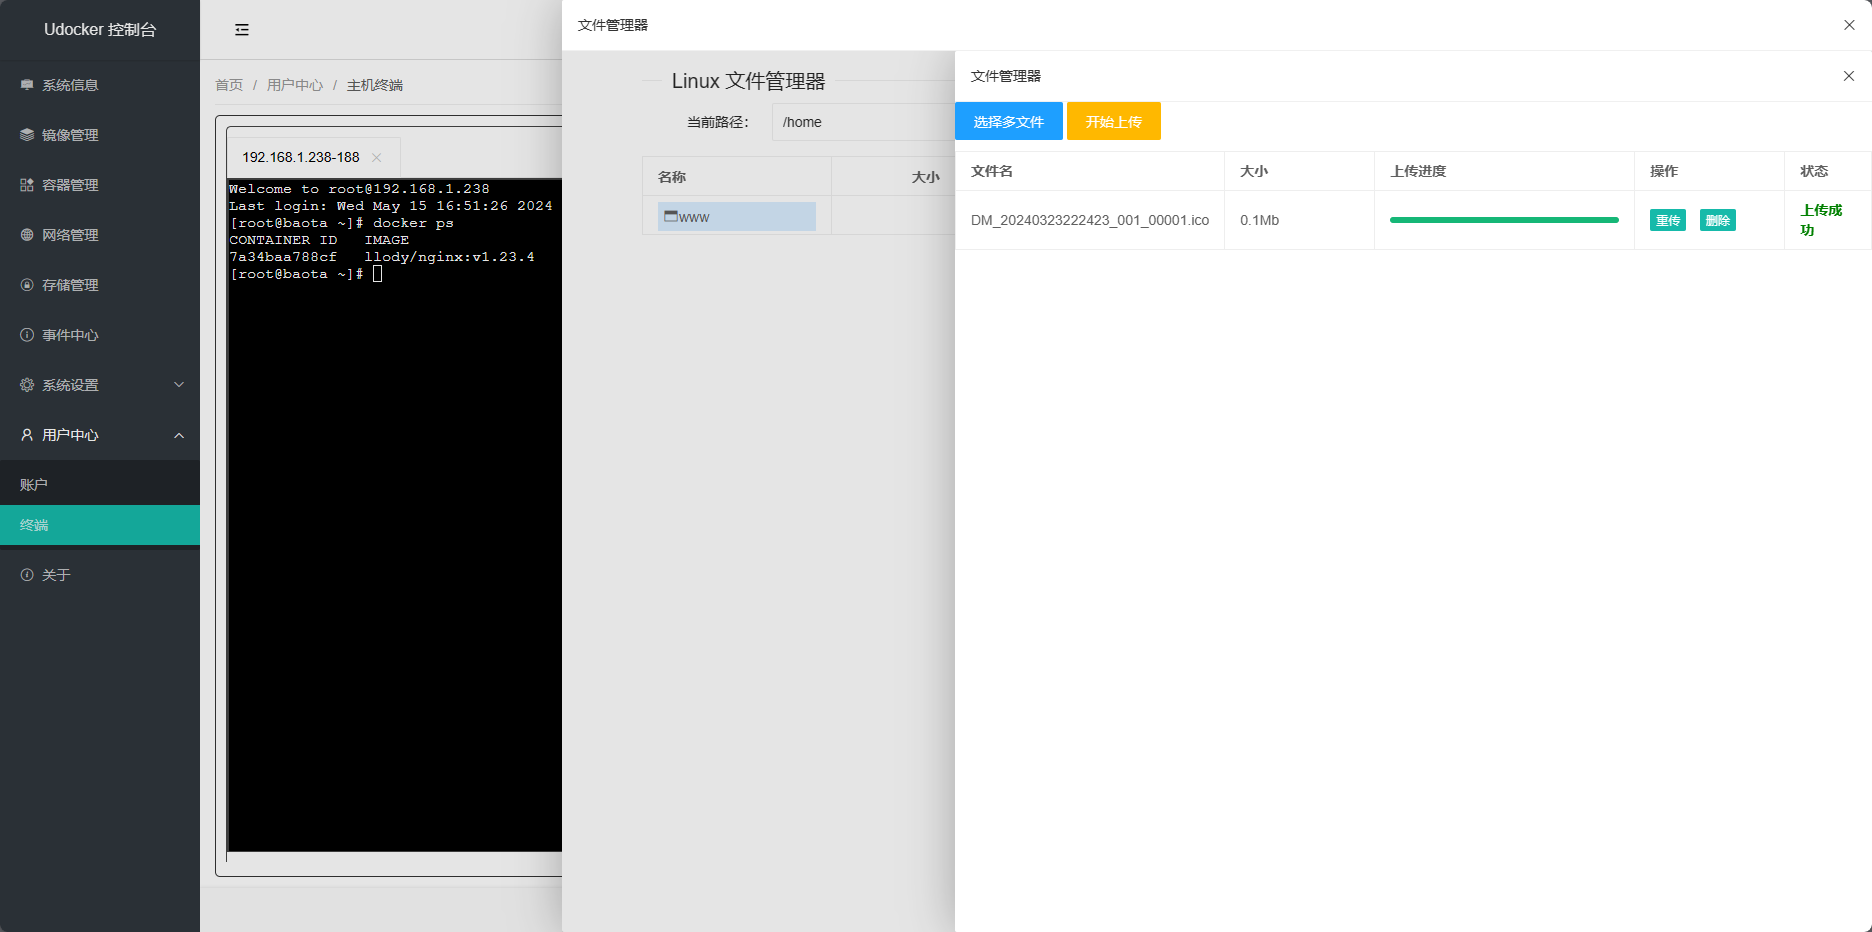
Task: Click the 事件中心 info icon
Action: (x=27, y=335)
